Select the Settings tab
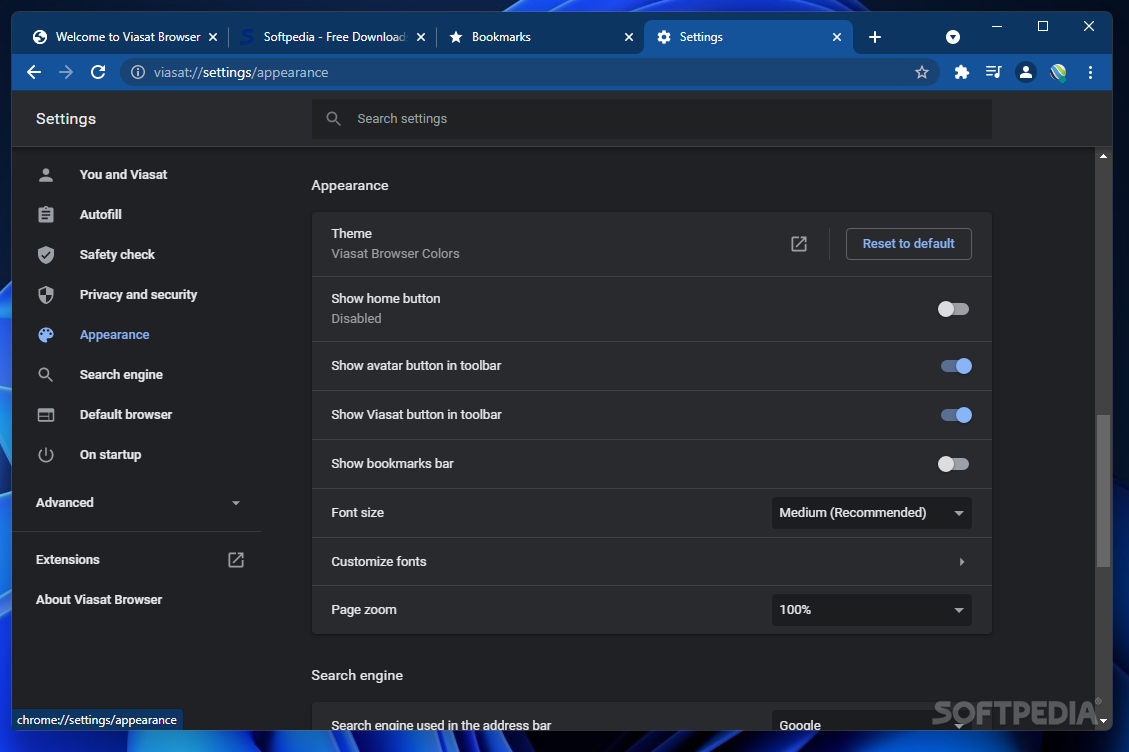Image resolution: width=1129 pixels, height=752 pixels. coord(747,37)
